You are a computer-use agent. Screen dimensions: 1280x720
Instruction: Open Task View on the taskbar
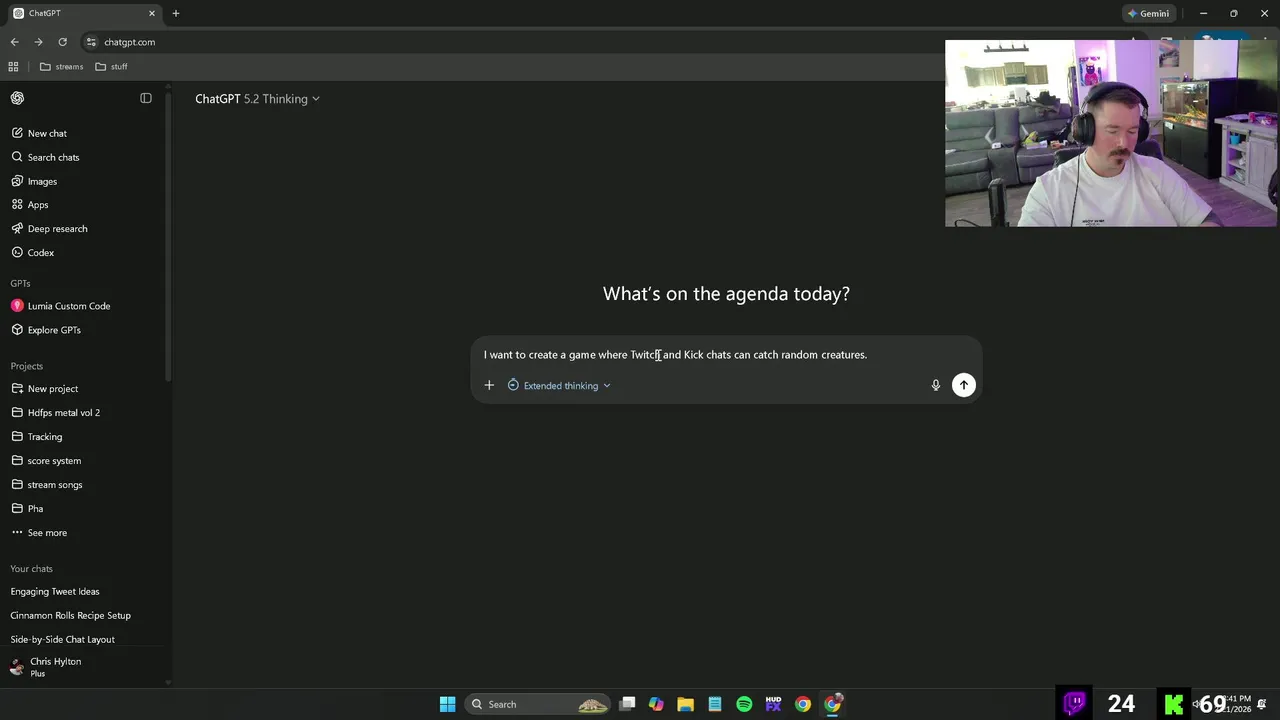(x=627, y=704)
